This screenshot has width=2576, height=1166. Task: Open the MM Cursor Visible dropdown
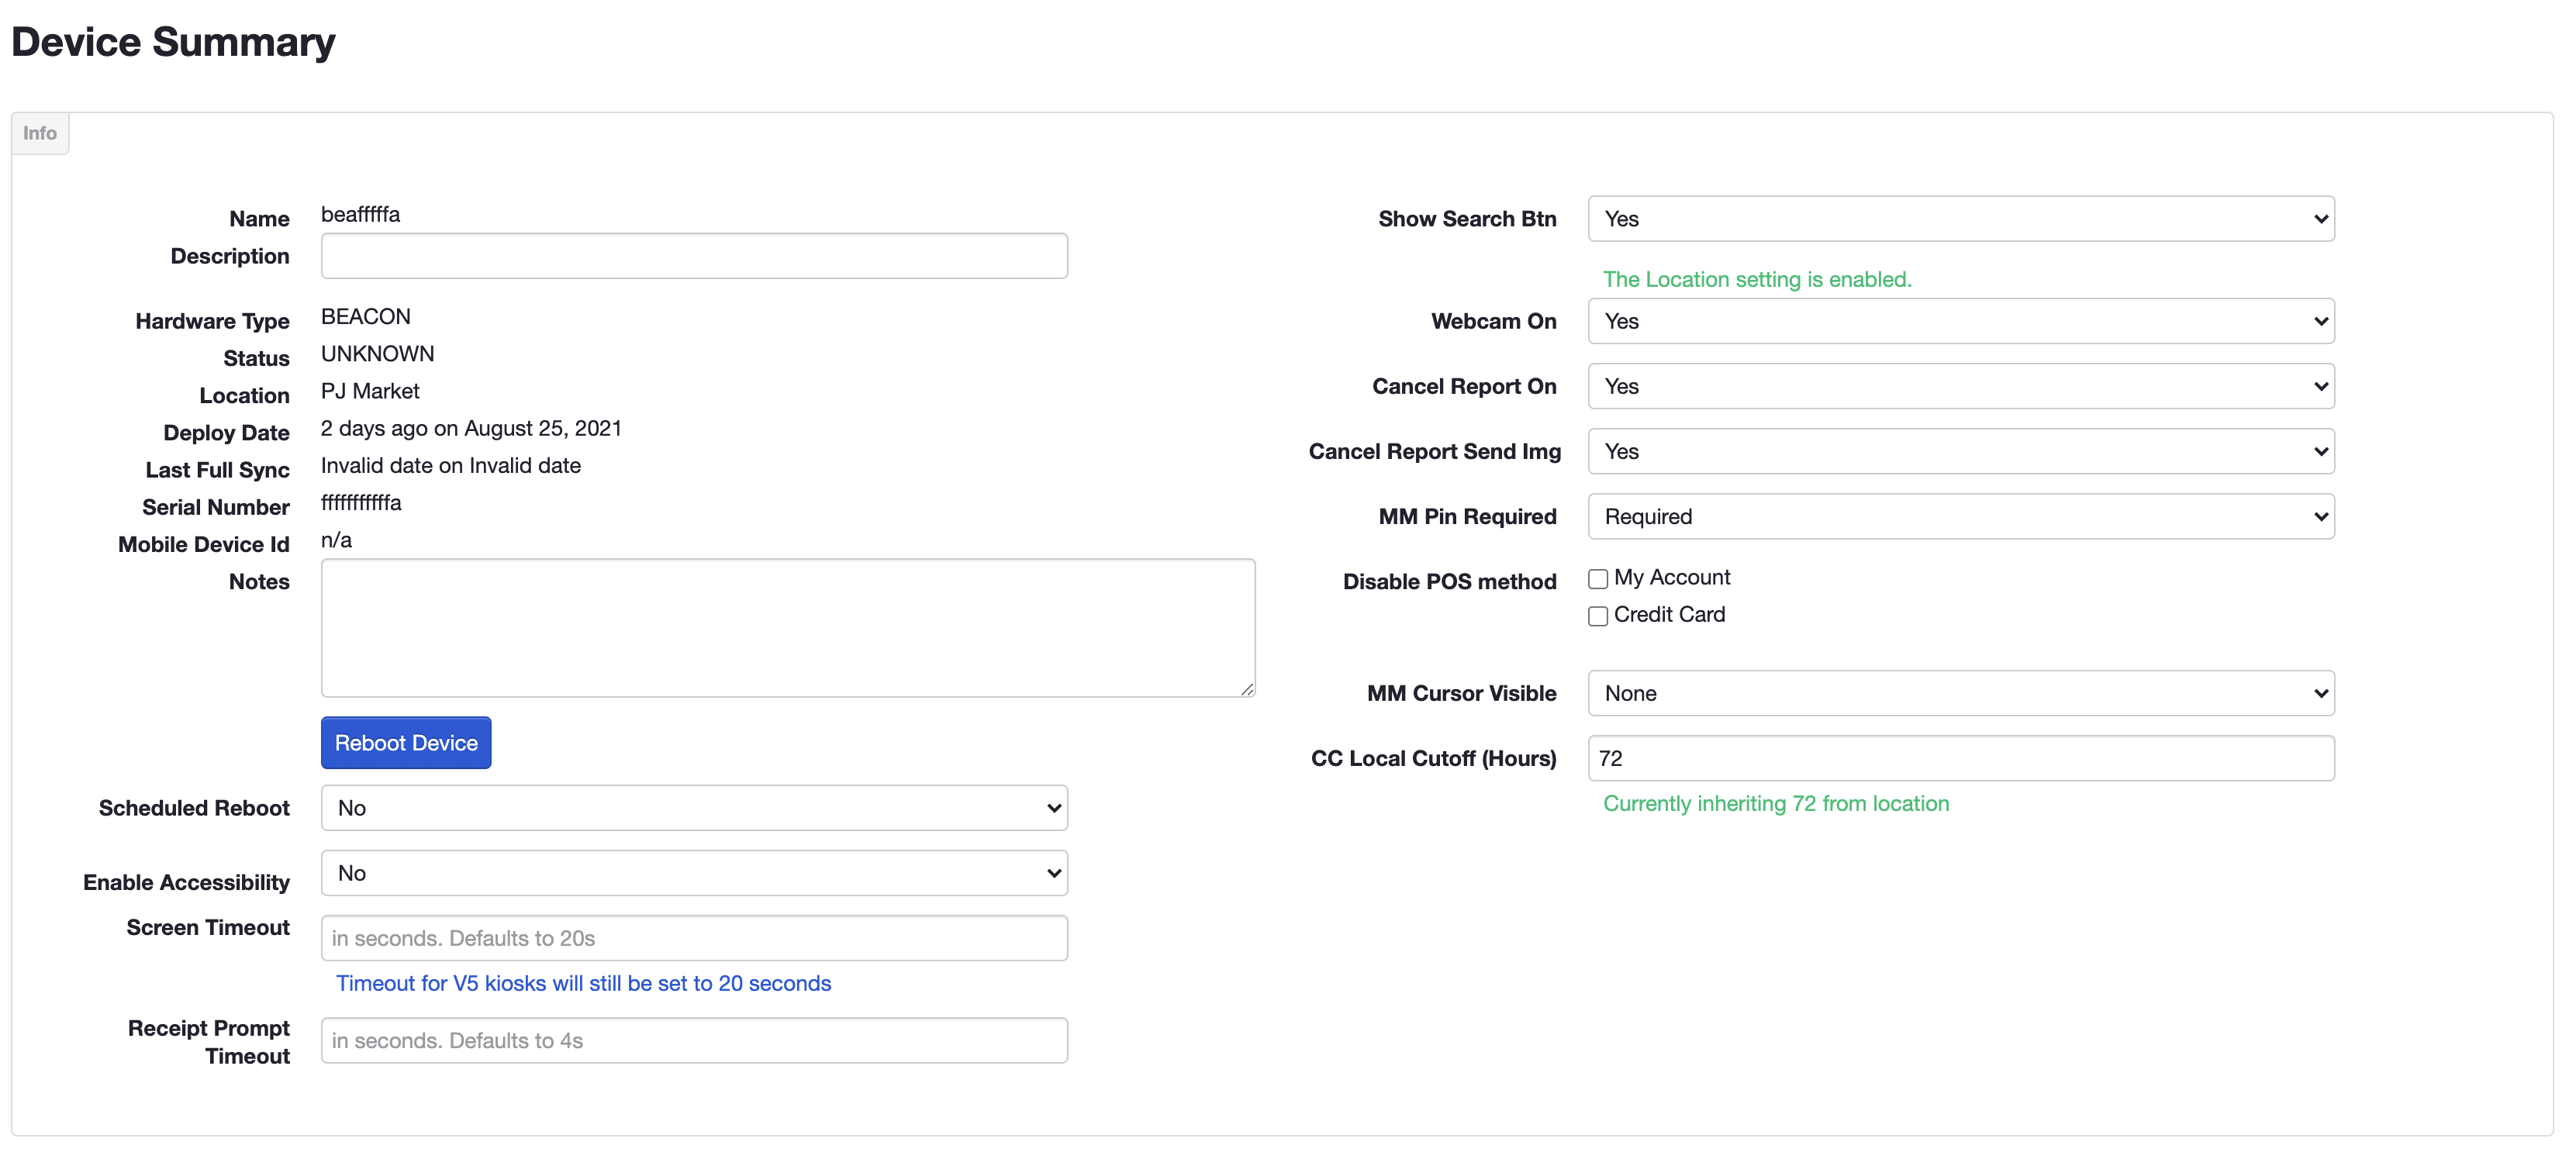[1960, 693]
